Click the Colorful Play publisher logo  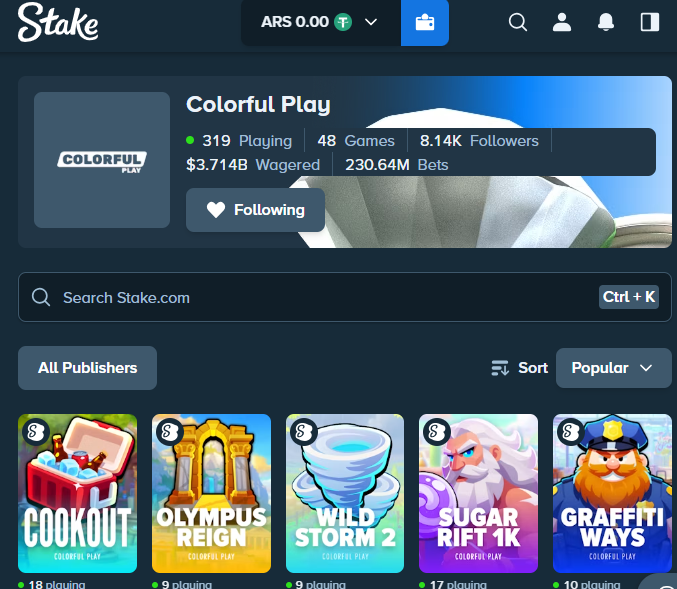pos(102,160)
